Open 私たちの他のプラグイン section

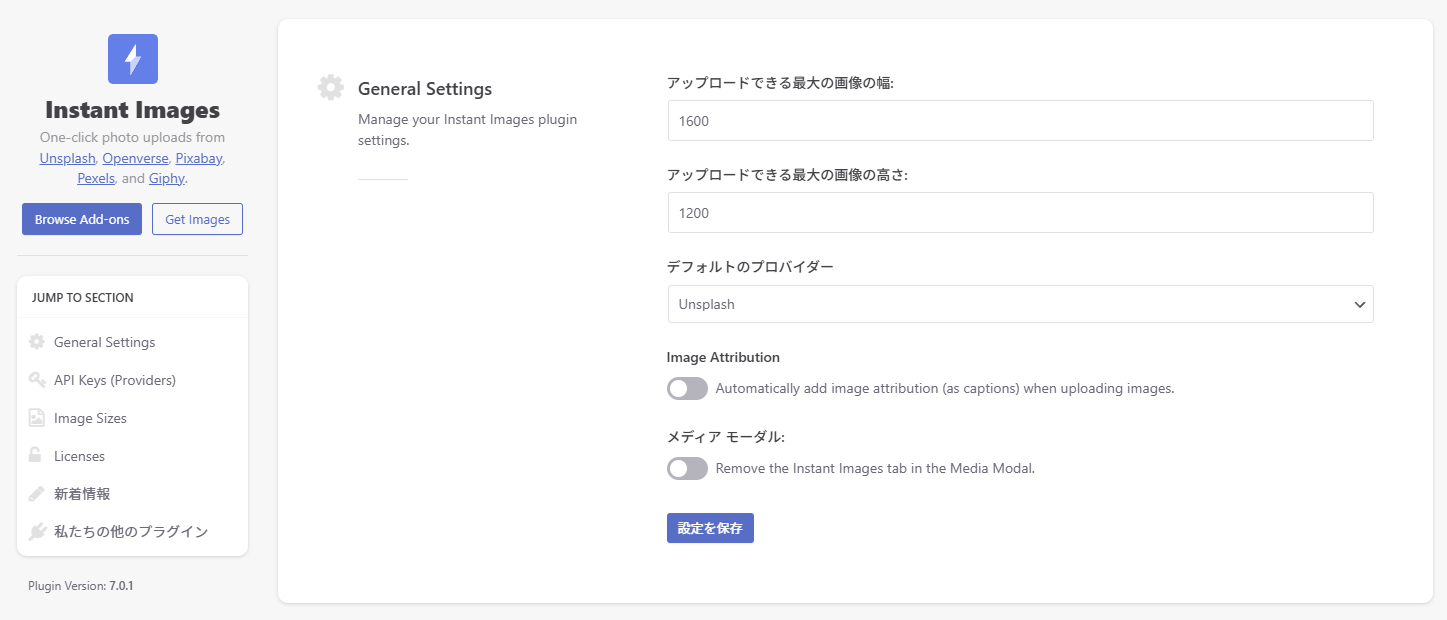pos(132,532)
